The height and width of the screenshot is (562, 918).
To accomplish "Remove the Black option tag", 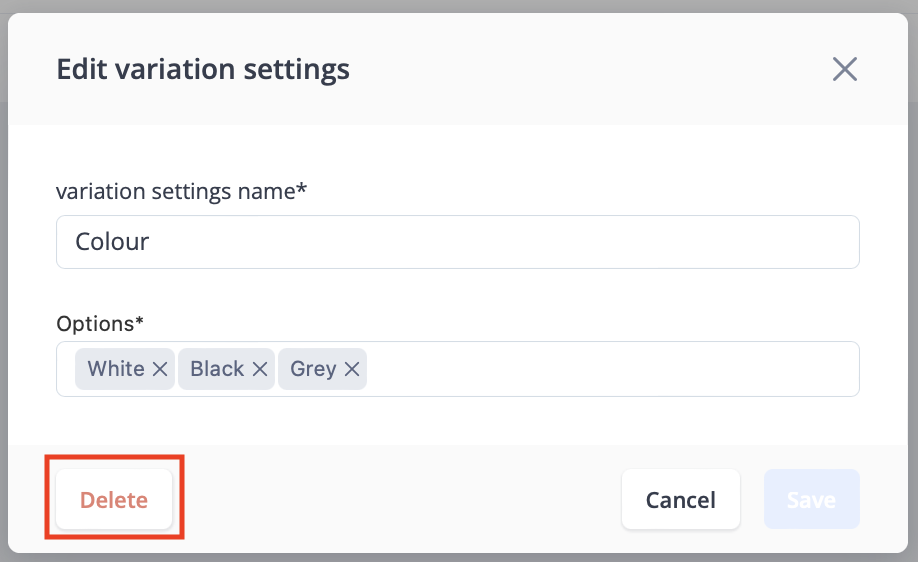I will coord(260,369).
